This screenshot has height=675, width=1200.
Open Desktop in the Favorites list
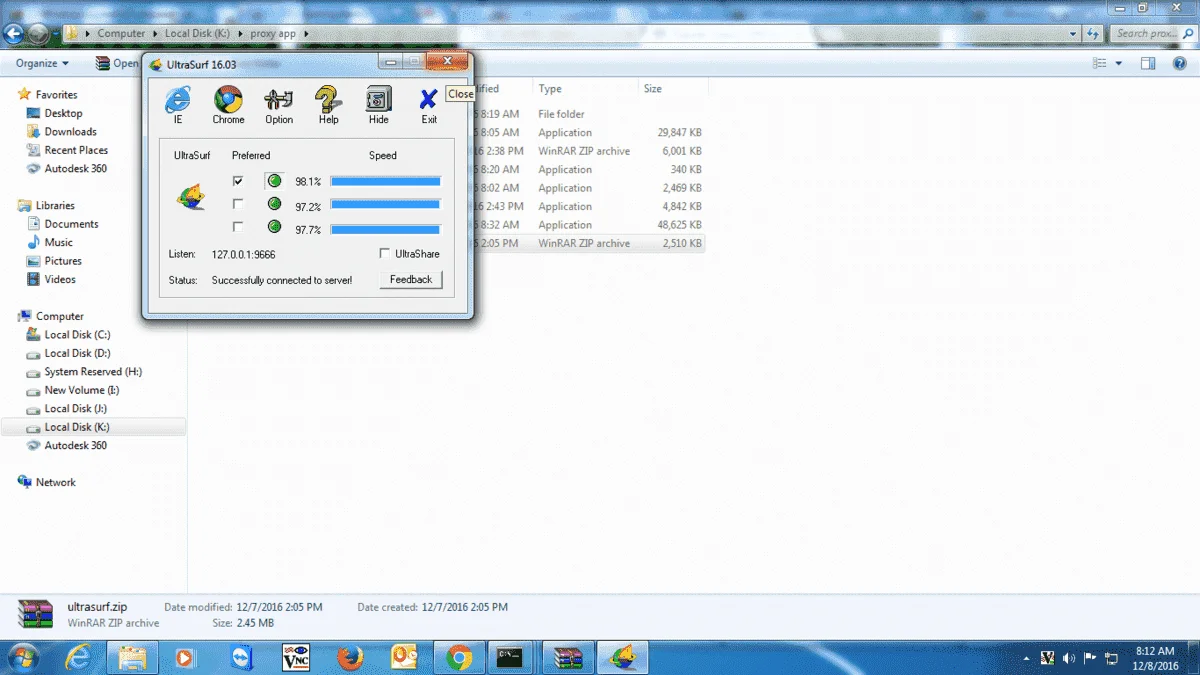tap(63, 113)
